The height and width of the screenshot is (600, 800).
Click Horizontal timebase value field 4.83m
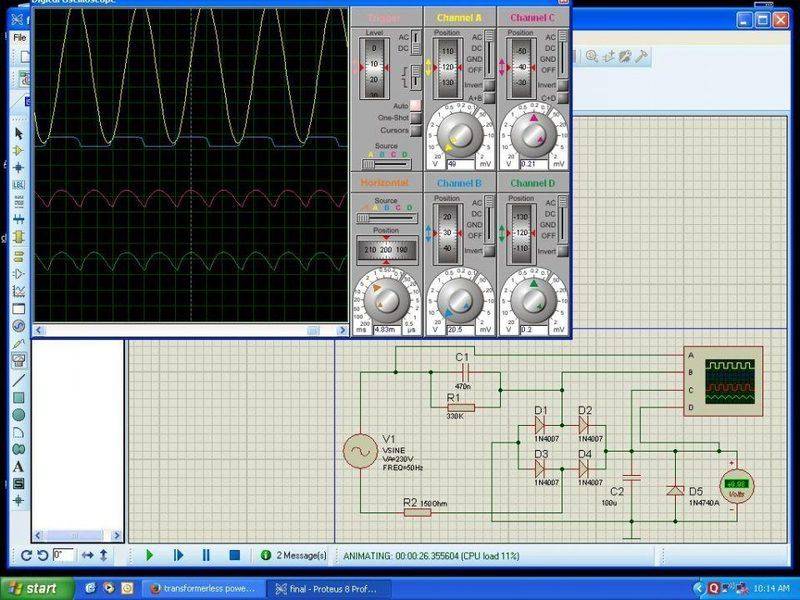click(387, 330)
